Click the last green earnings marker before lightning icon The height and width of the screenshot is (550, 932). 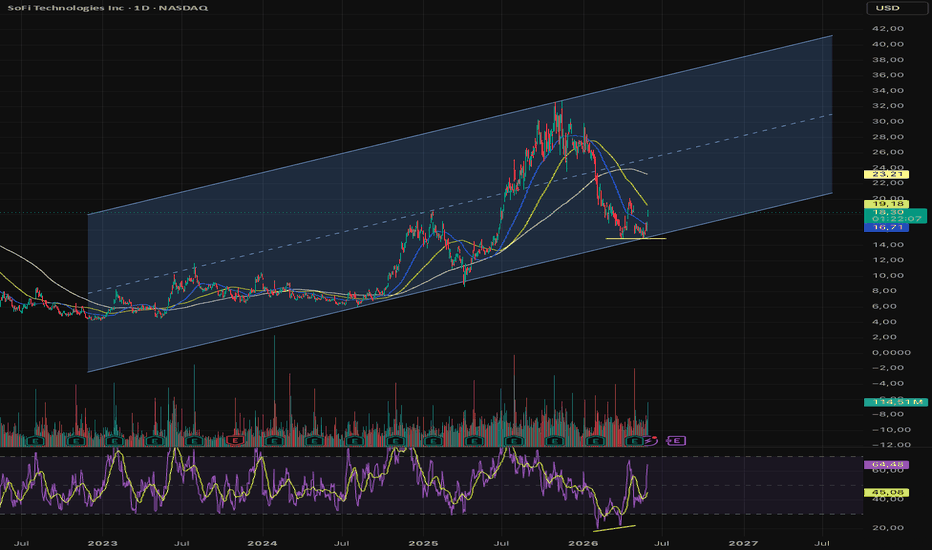(x=633, y=441)
